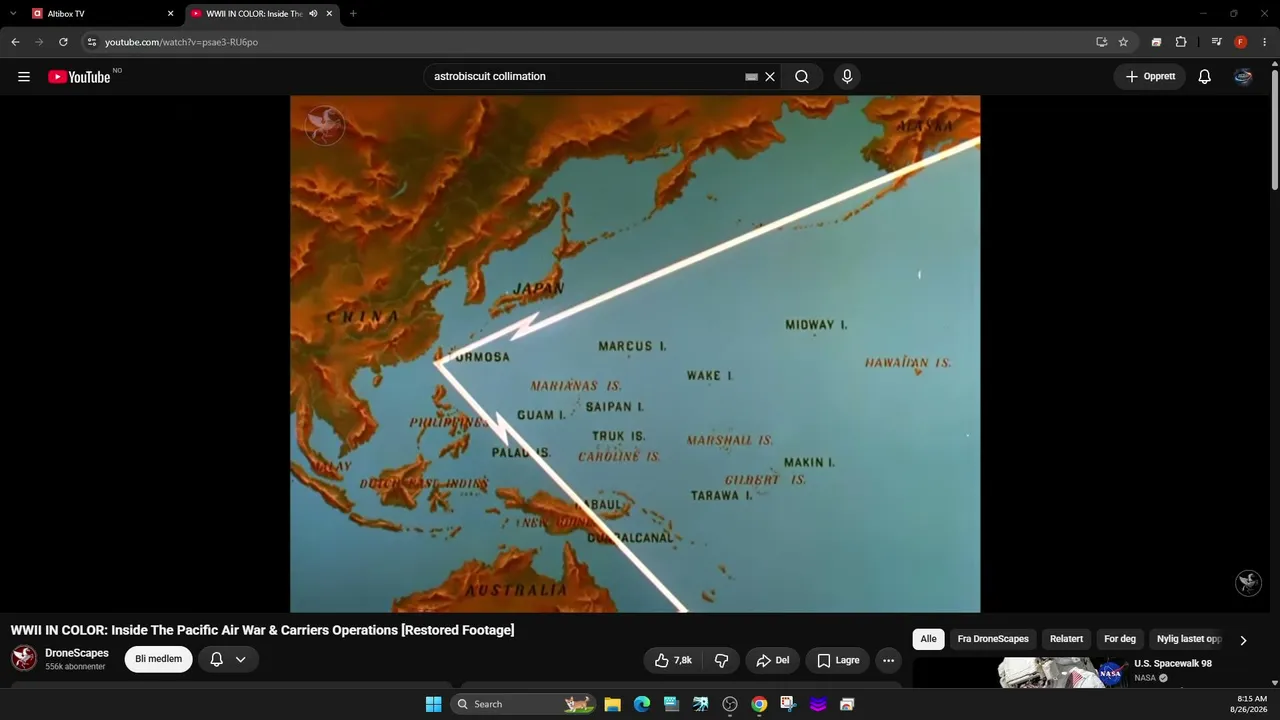Open the U.S. Spacewalk 98 thumbnail
This screenshot has height=720, width=1280.
1020,673
